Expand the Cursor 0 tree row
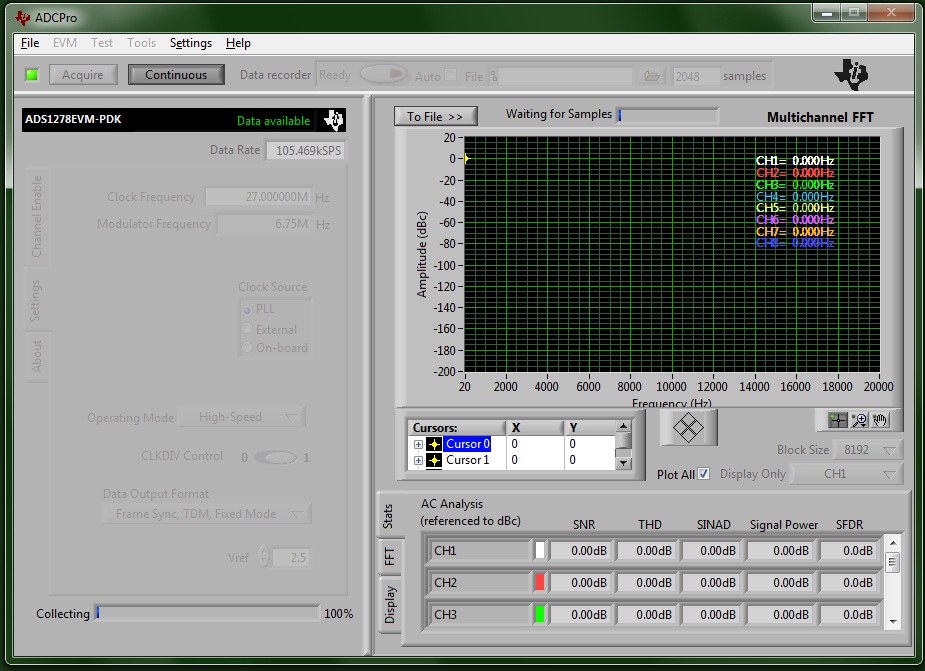The image size is (925, 671). tap(417, 444)
